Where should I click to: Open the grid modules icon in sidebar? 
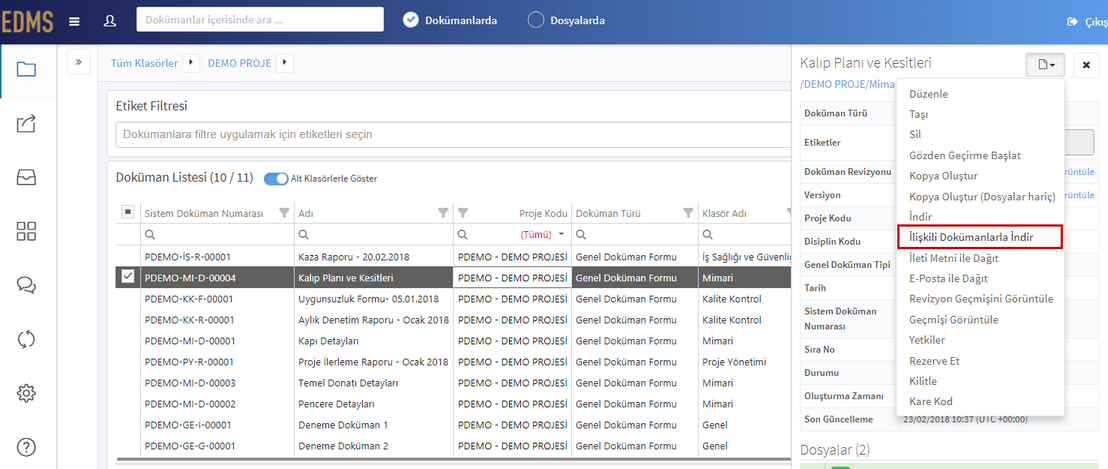pos(26,231)
